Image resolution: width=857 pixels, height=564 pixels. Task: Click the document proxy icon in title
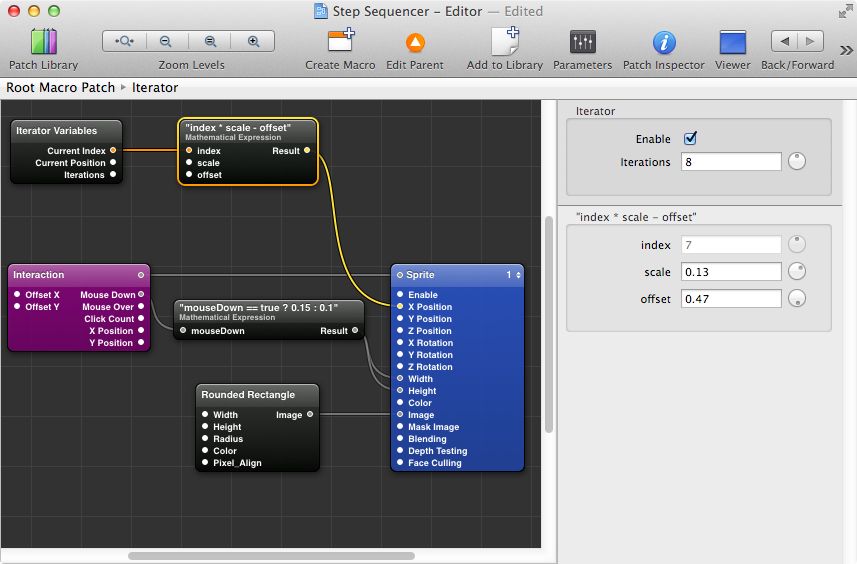(320, 11)
